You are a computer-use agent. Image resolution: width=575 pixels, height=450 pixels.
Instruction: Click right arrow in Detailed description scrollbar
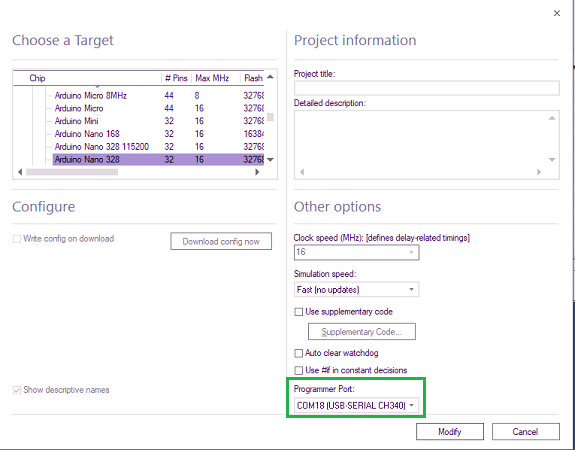pos(539,172)
